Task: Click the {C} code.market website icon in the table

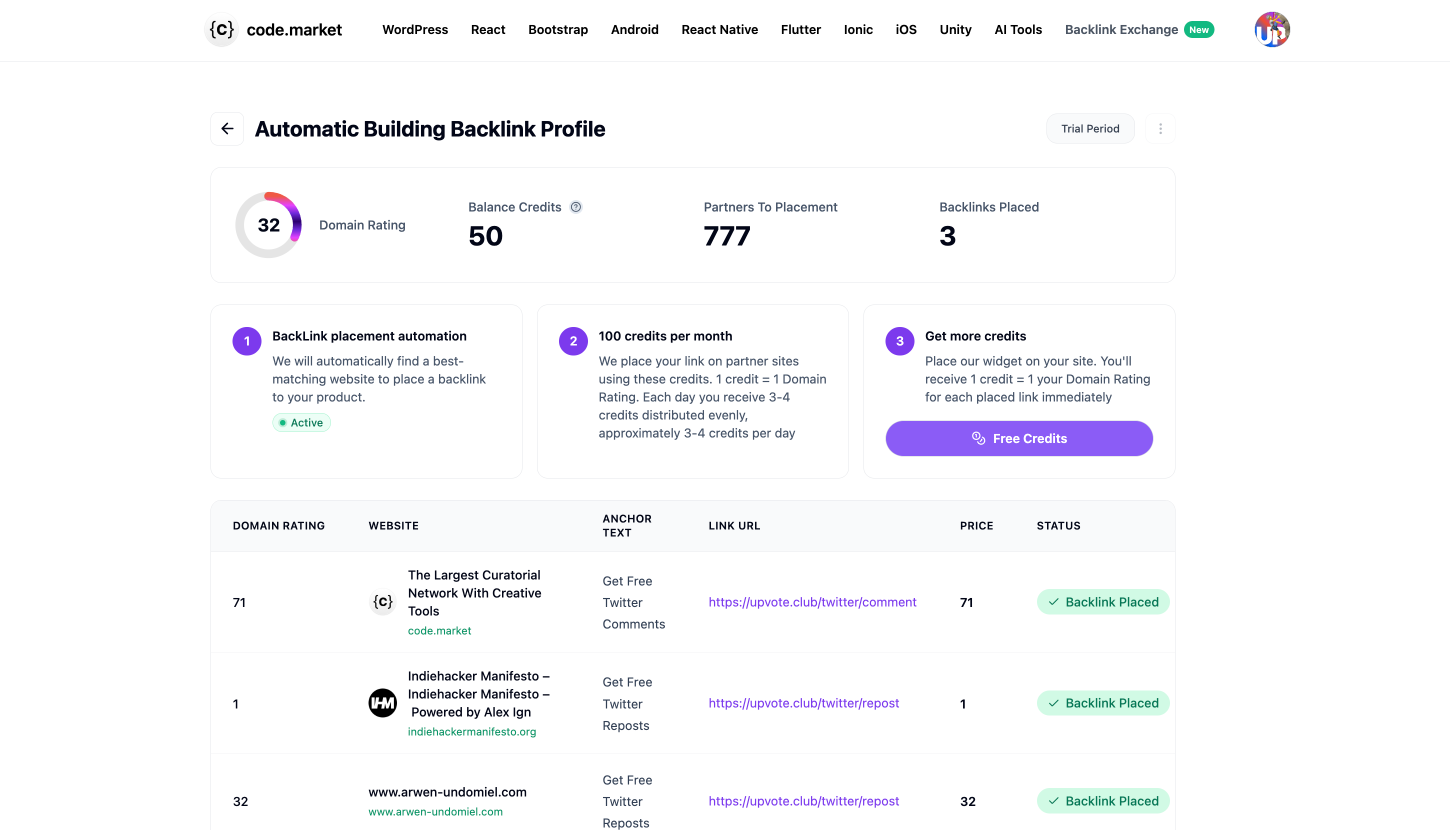Action: [383, 601]
